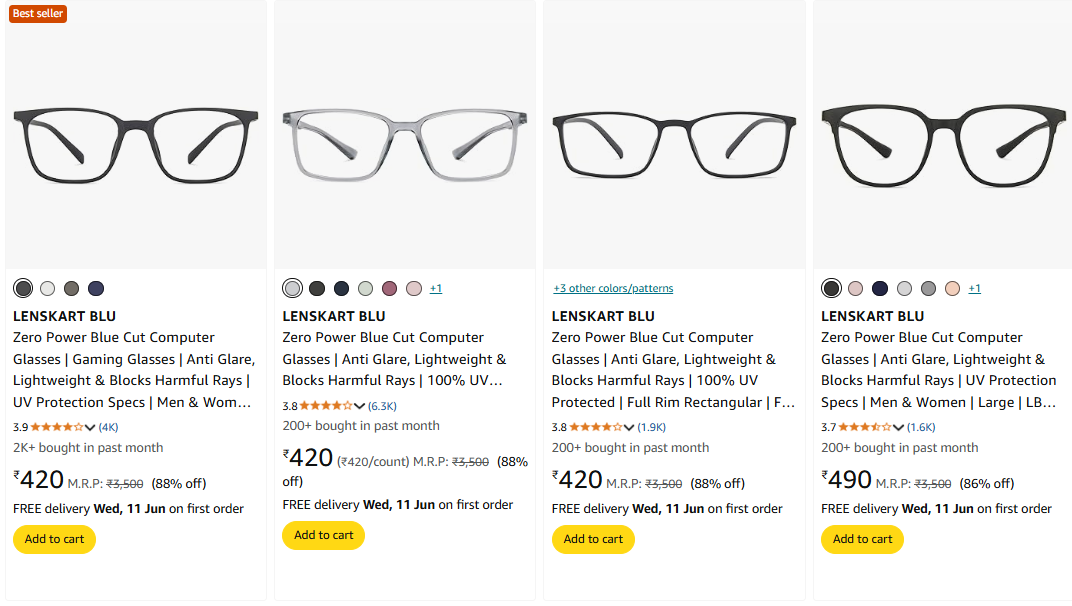
Task: Select the navy swatch on fourth product
Action: pos(880,289)
